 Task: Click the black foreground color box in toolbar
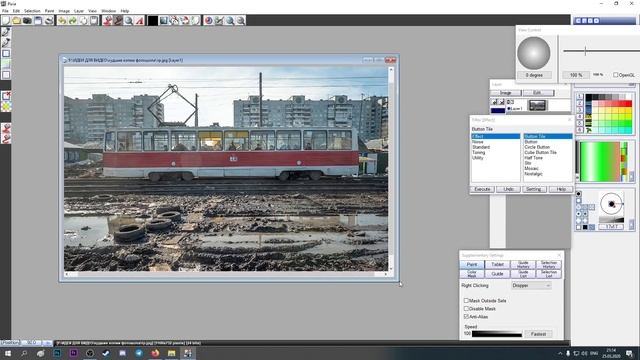[152, 20]
